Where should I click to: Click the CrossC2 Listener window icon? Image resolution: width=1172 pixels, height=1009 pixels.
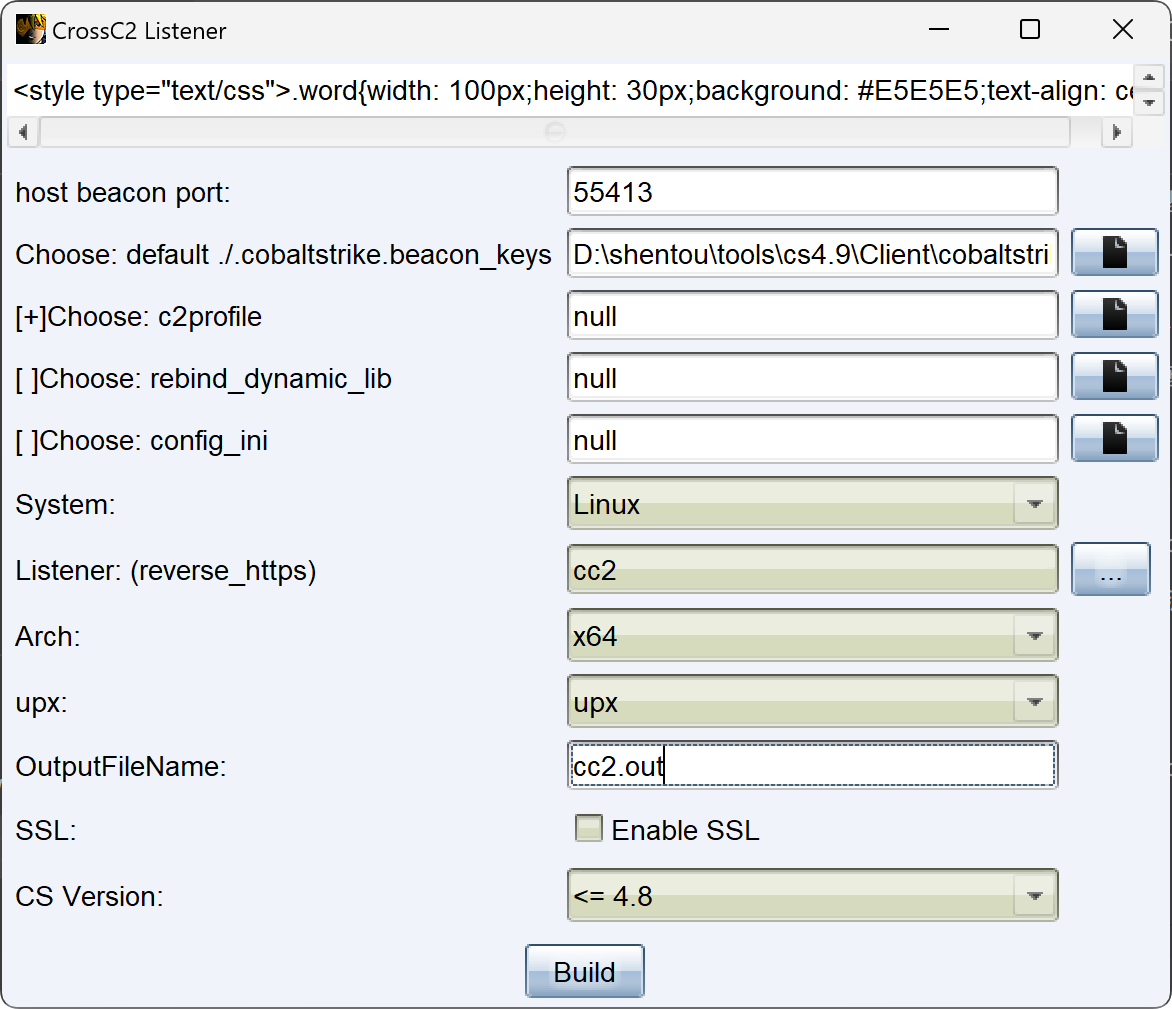(31, 30)
